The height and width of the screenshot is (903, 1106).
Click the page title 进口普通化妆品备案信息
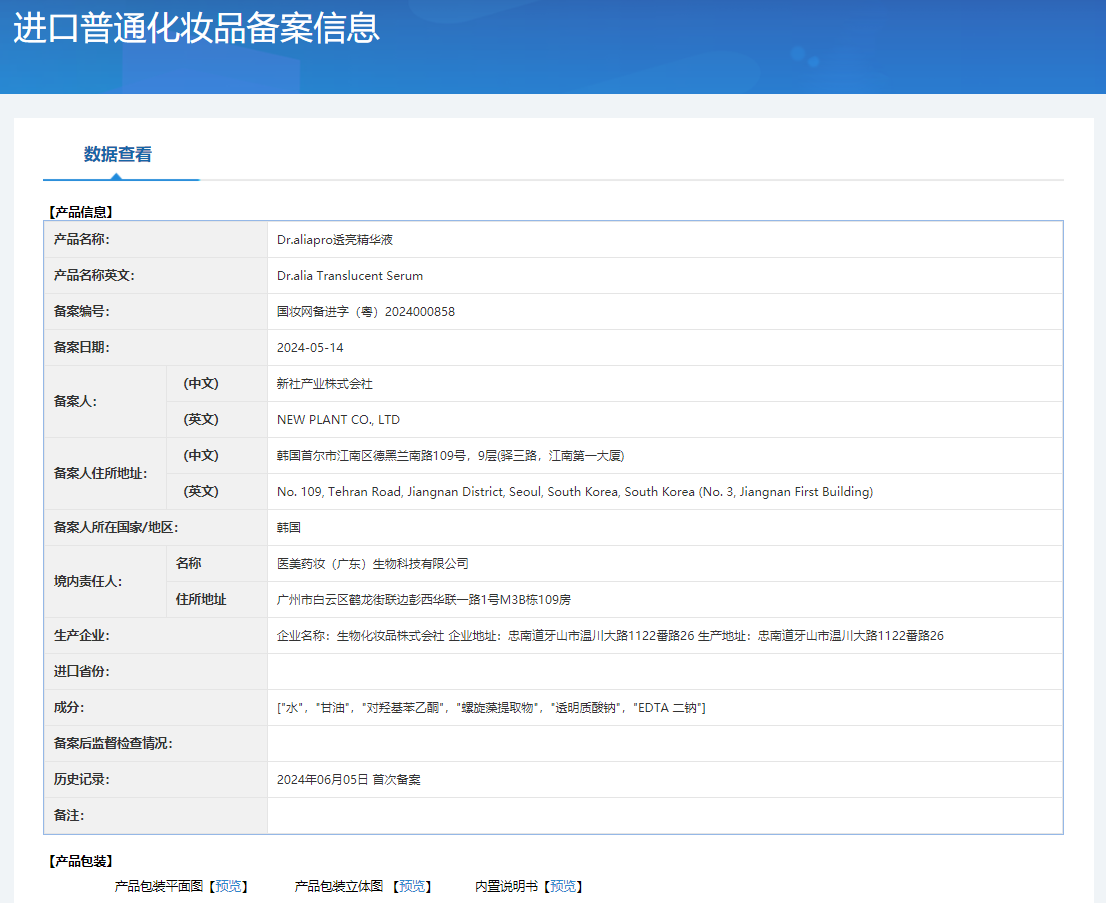tap(196, 28)
